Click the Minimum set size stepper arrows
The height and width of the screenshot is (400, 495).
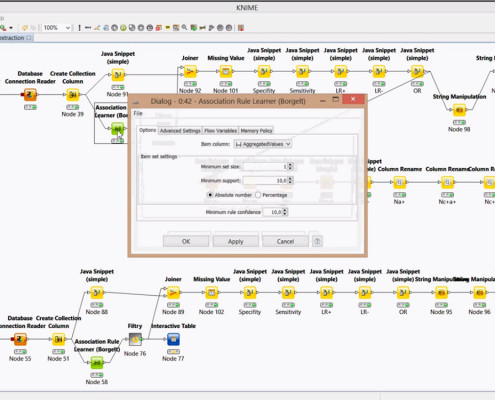point(290,166)
